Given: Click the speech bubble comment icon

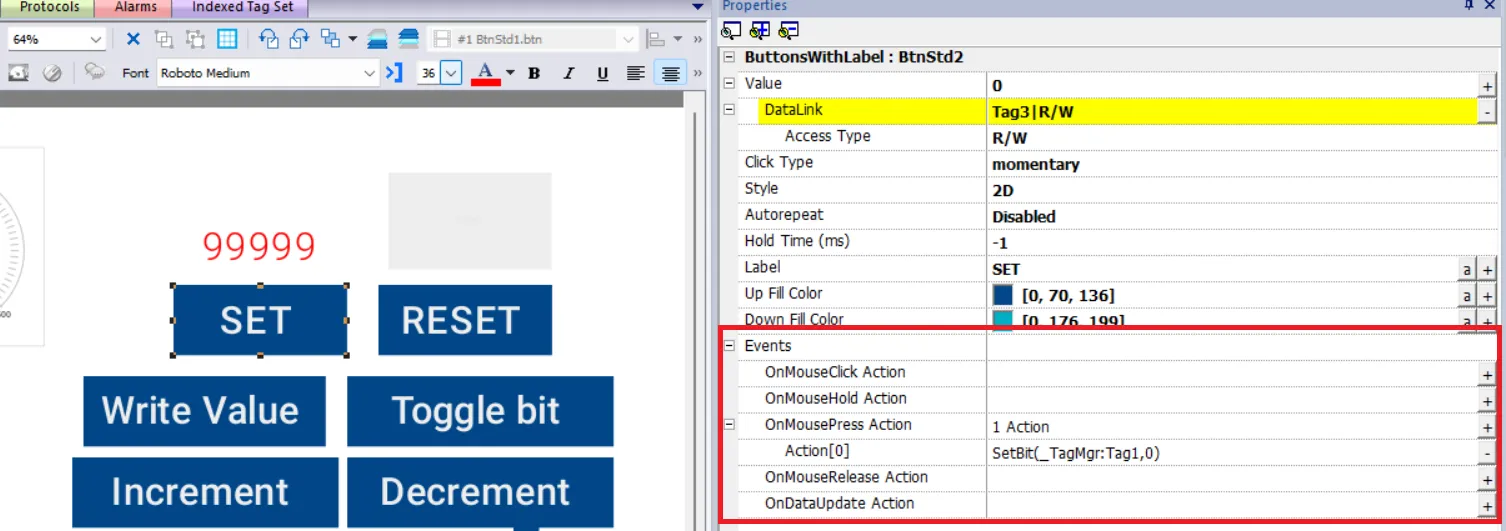Looking at the screenshot, I should coord(95,72).
